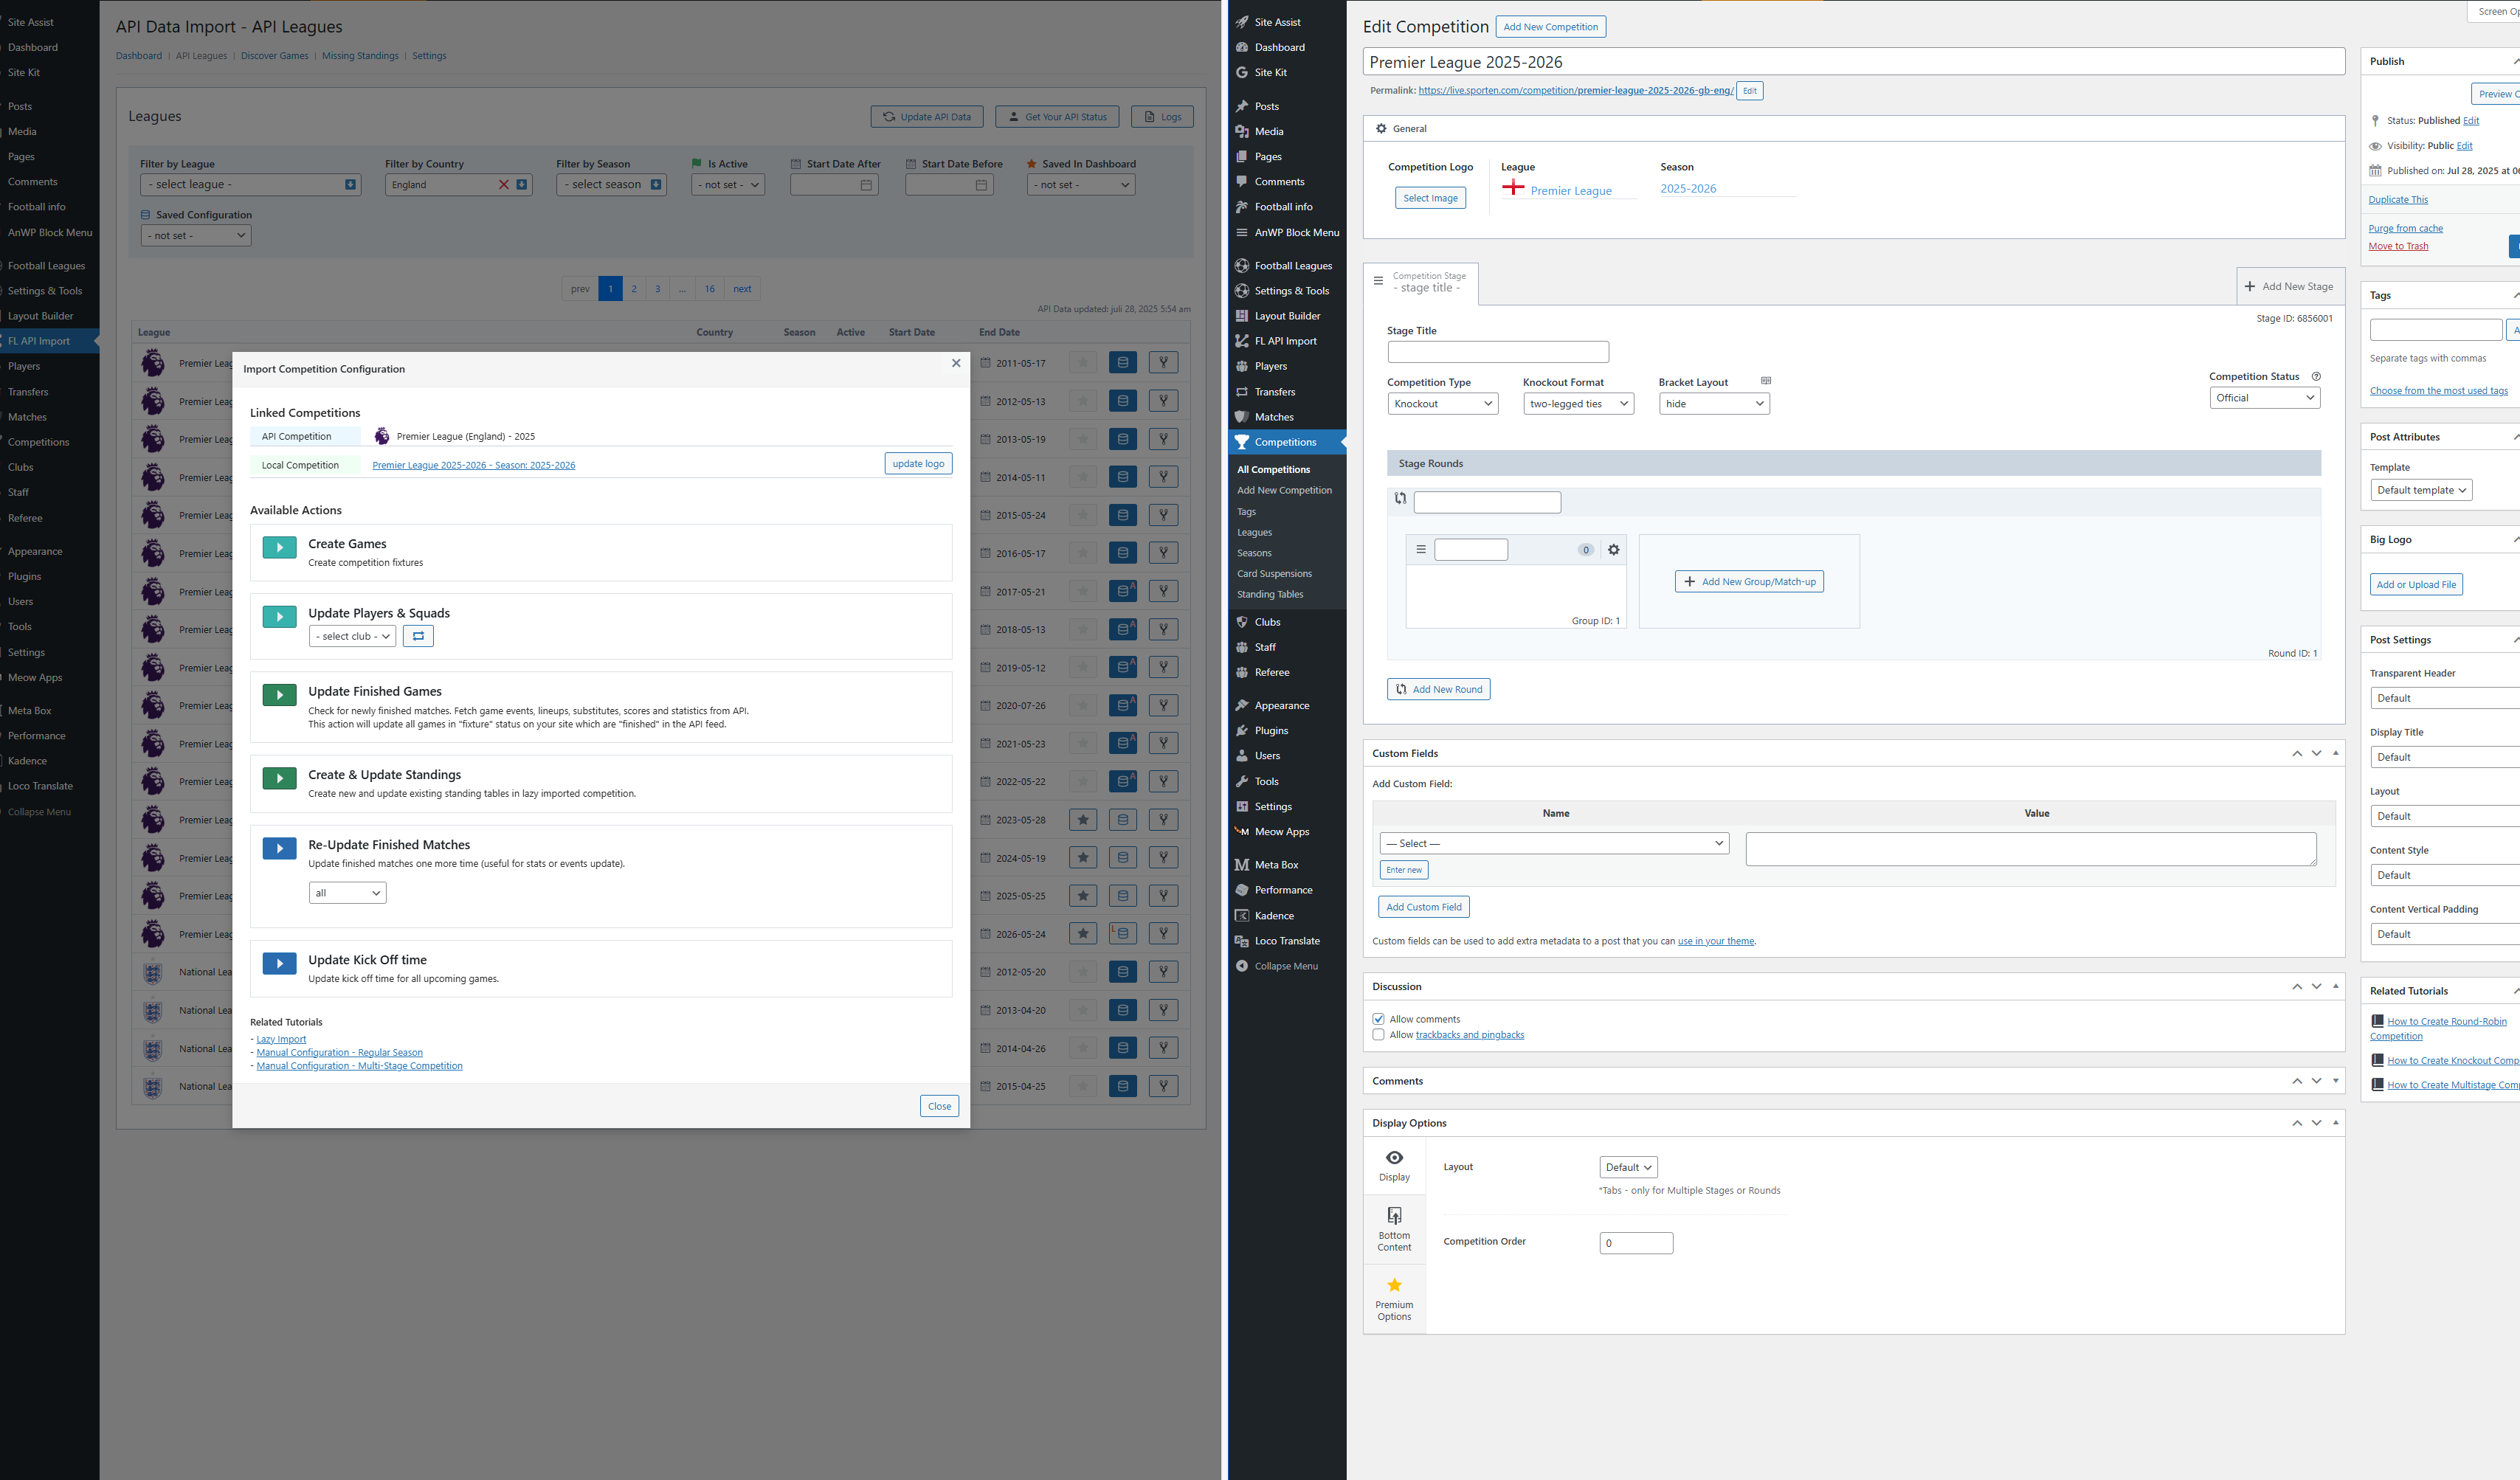Viewport: 2520px width, 1480px height.
Task: Move Discussion panel down
Action: click(2316, 987)
